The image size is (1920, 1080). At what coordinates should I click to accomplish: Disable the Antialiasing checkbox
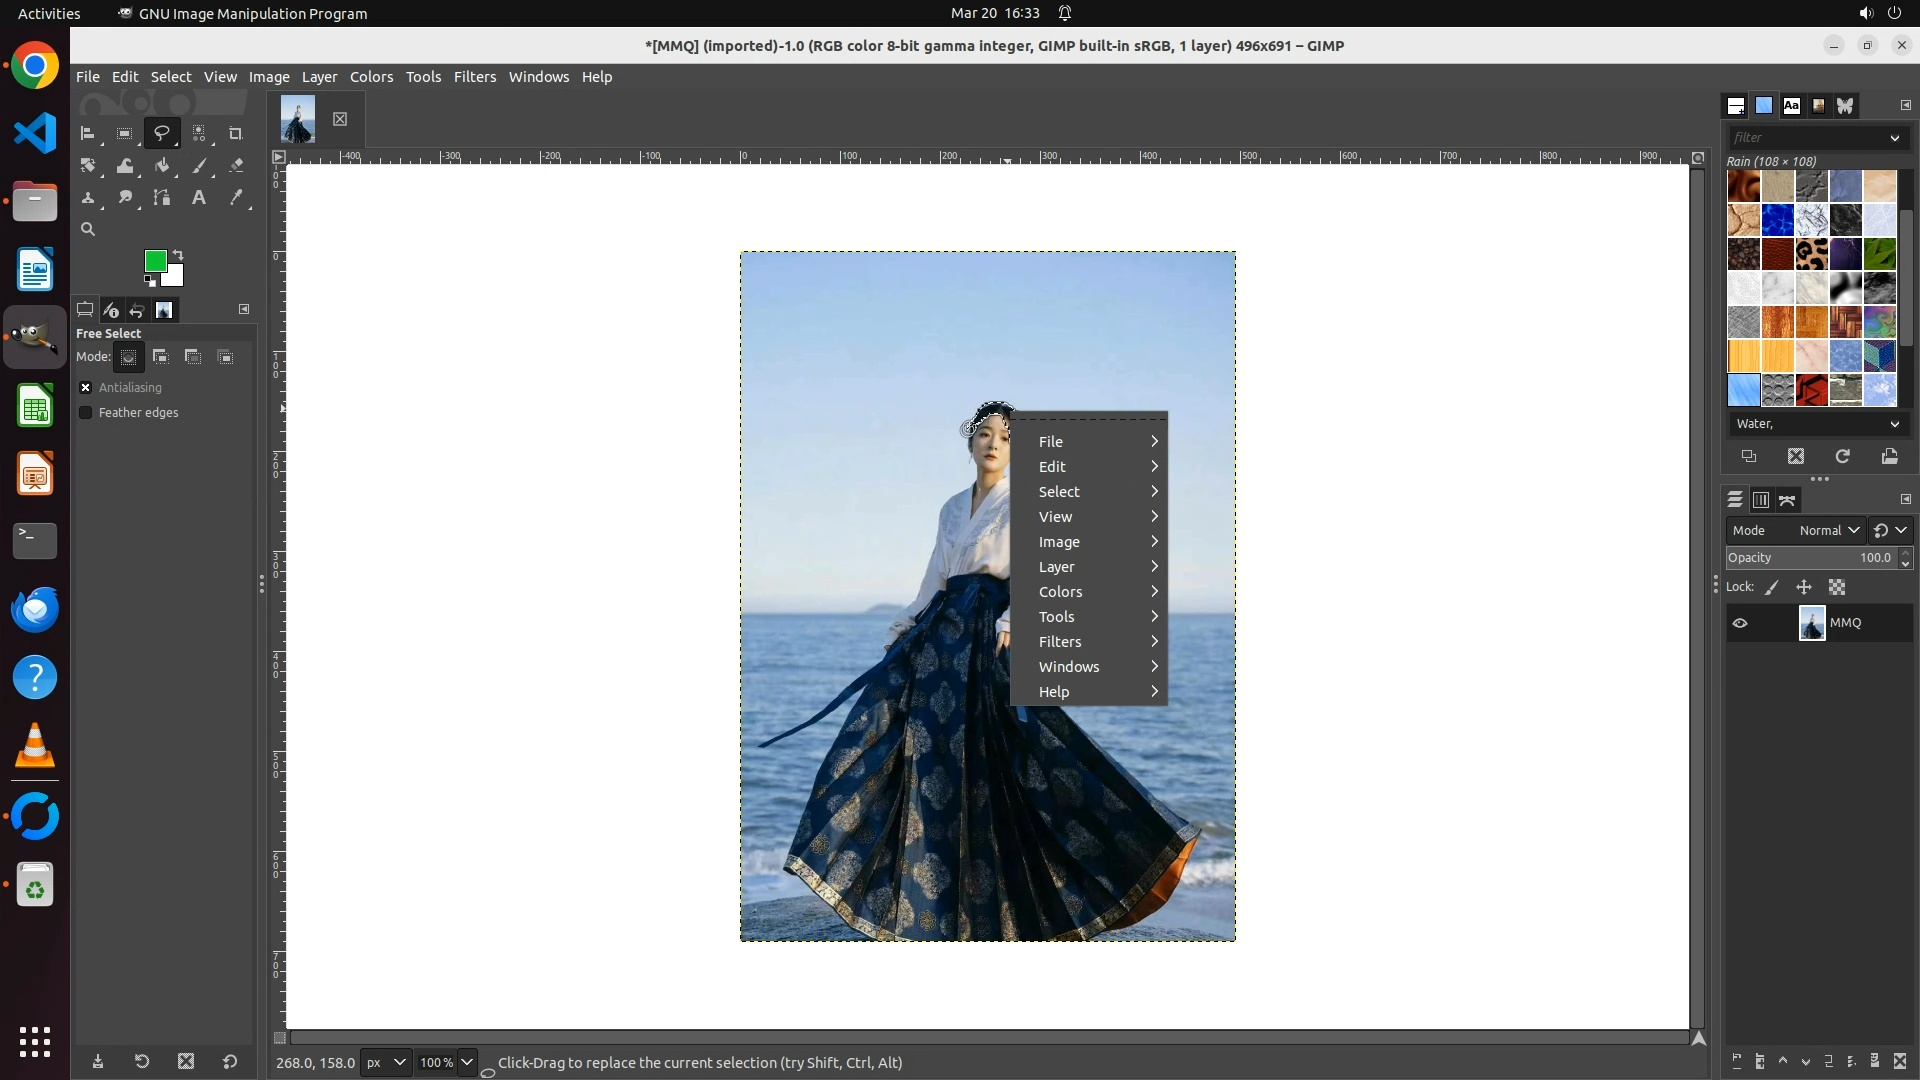[86, 388]
